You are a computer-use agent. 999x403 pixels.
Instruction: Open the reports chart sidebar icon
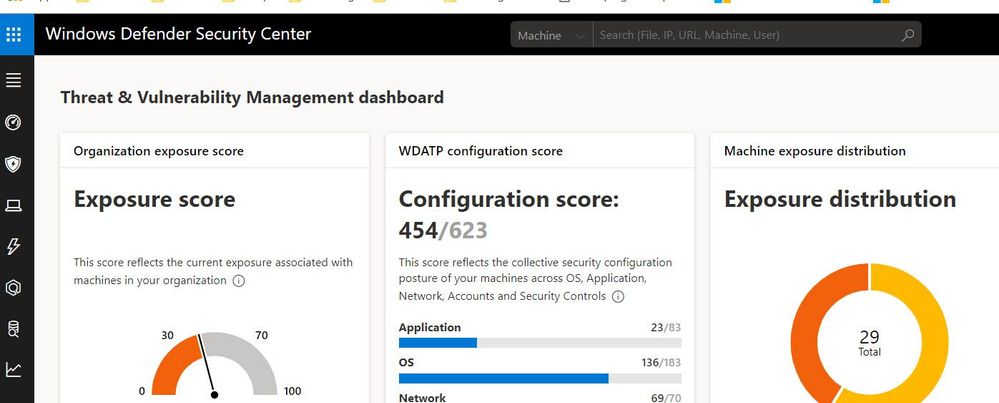point(13,369)
